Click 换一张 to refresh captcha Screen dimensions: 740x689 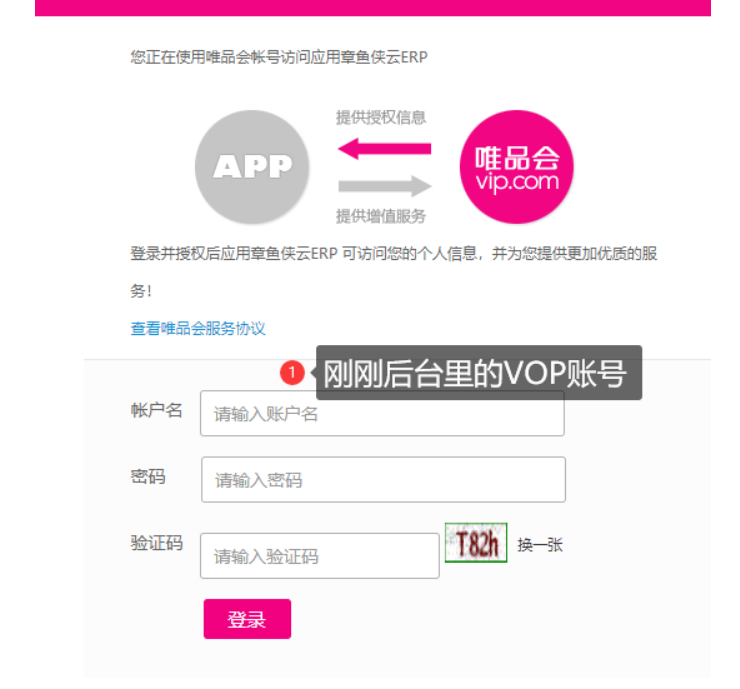[x=540, y=545]
